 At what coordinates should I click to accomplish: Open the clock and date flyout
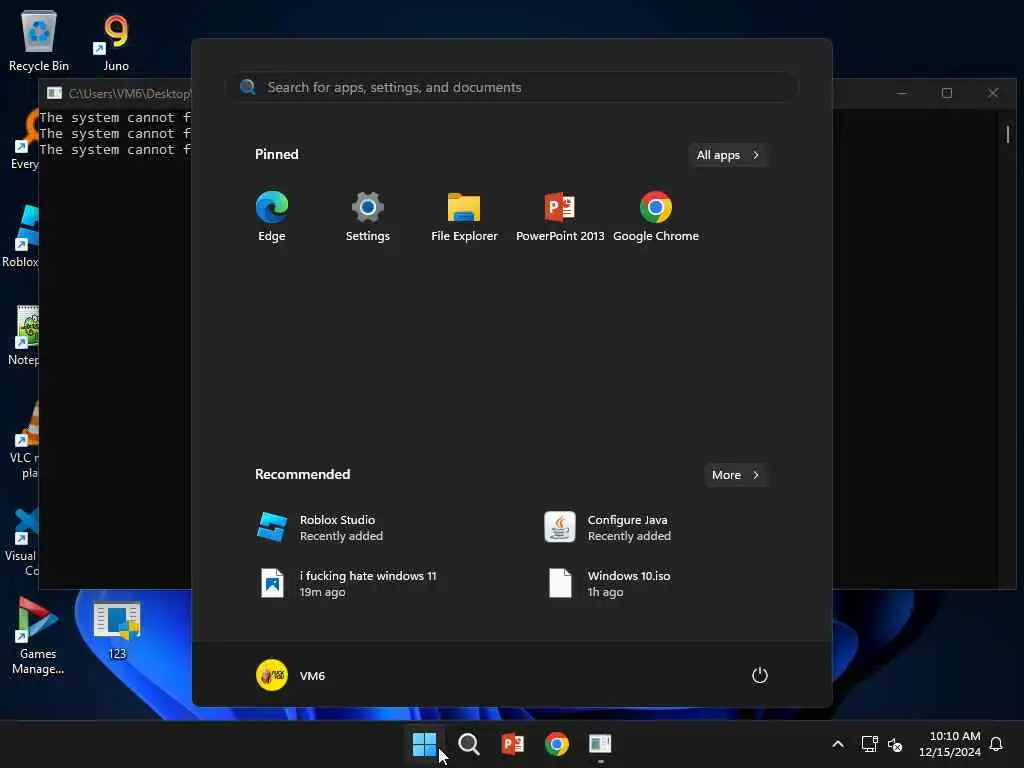pos(950,744)
